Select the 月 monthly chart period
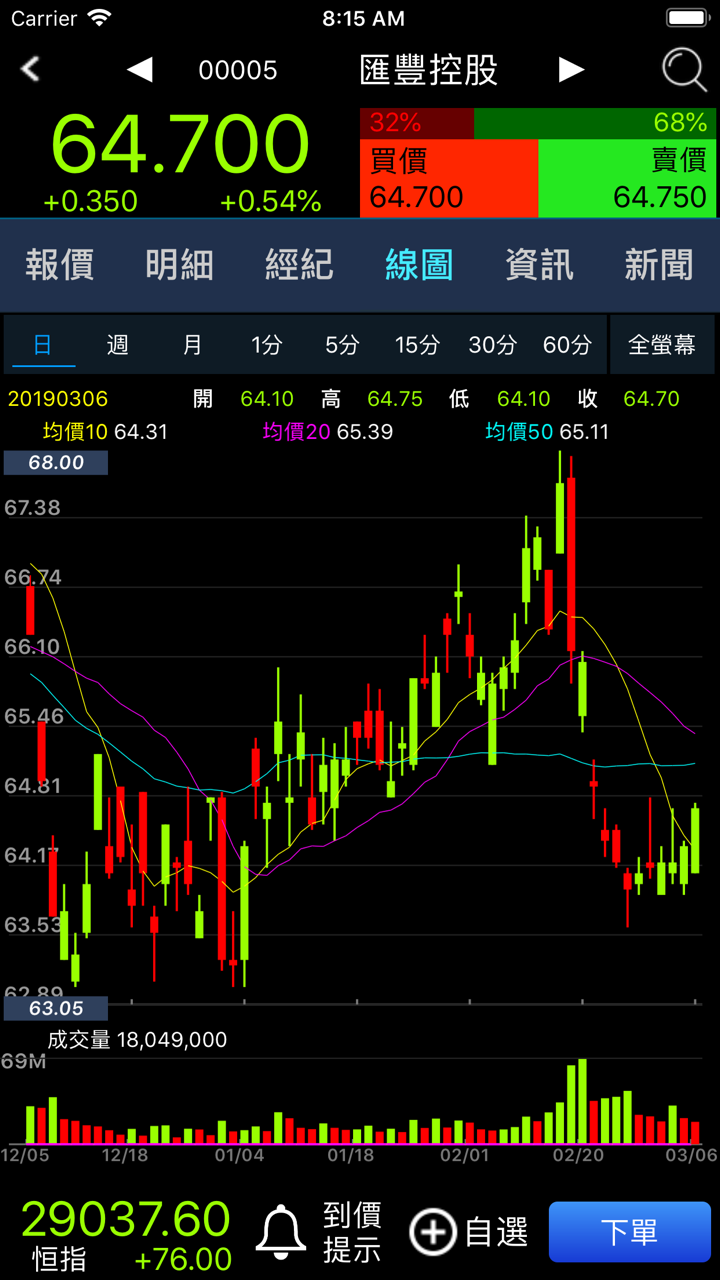The width and height of the screenshot is (720, 1280). [x=193, y=345]
